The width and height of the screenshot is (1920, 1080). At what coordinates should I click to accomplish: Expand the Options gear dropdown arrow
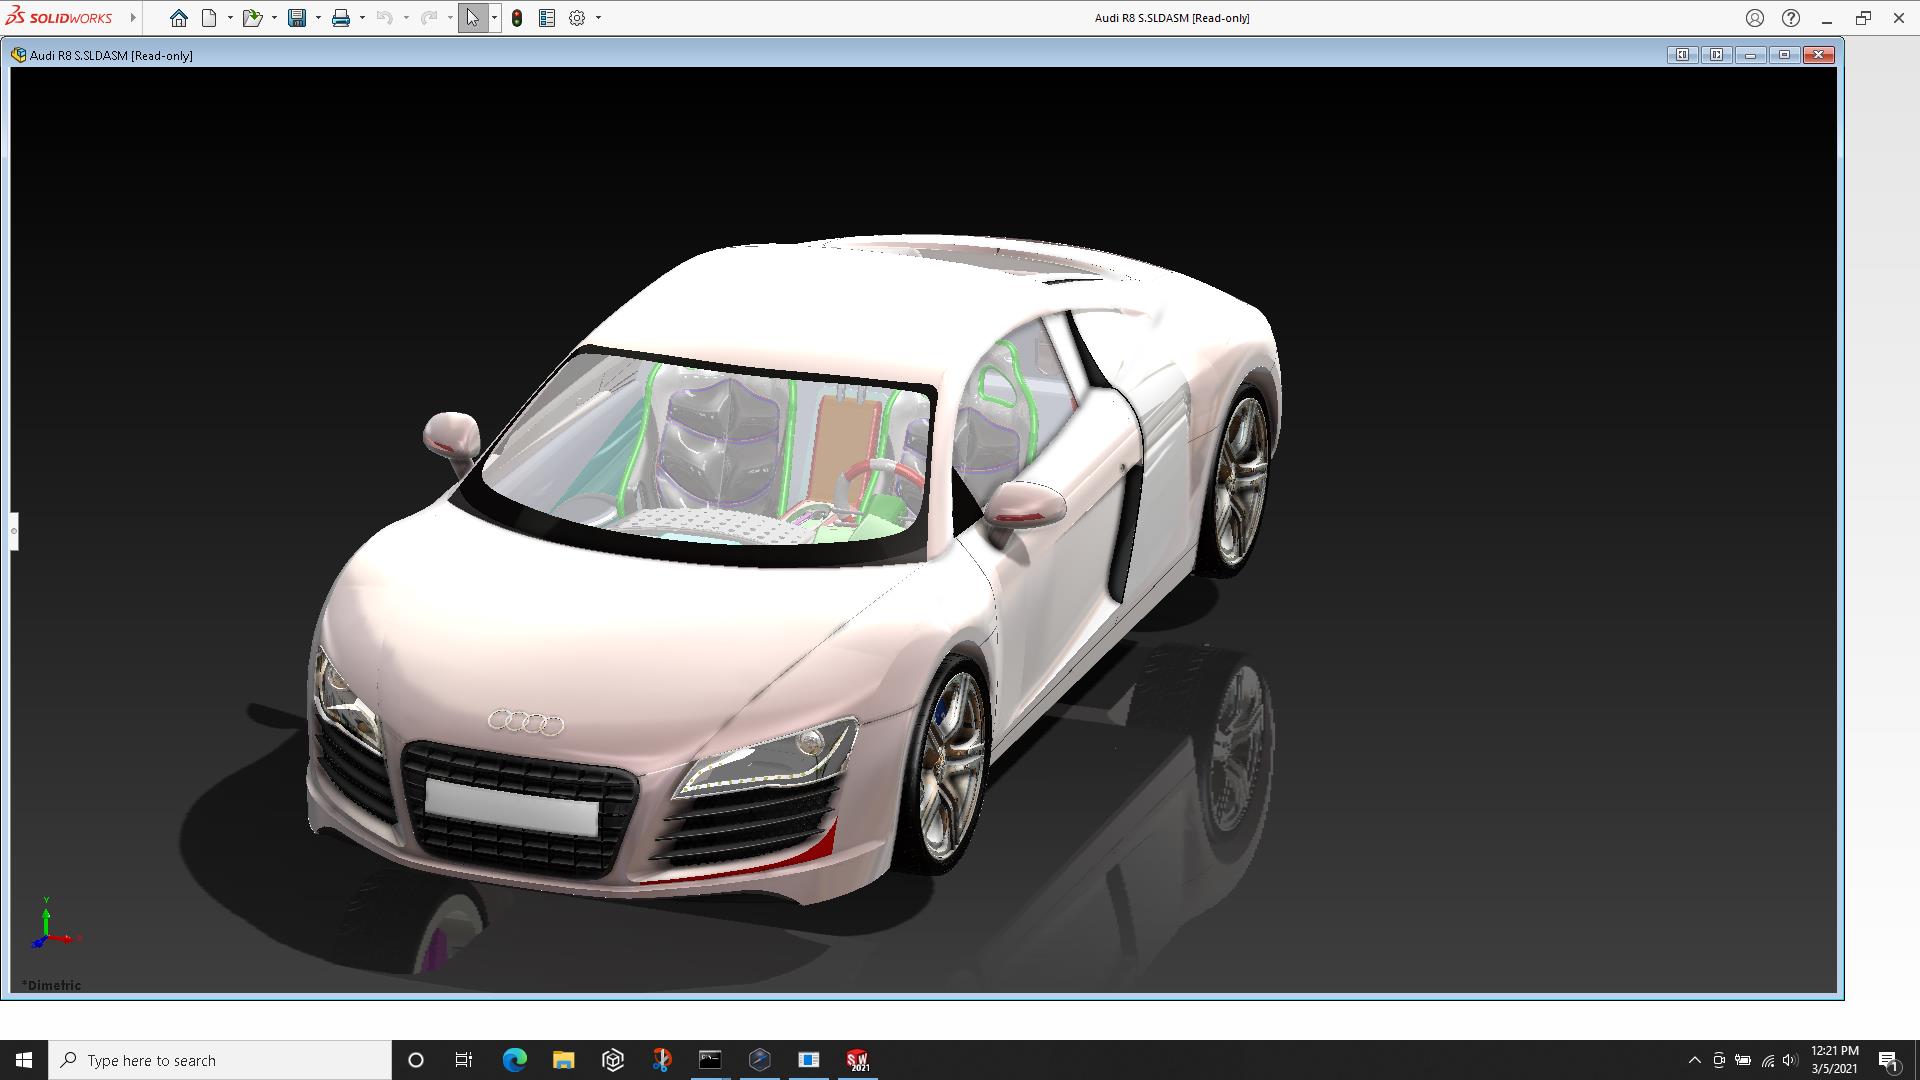(598, 18)
